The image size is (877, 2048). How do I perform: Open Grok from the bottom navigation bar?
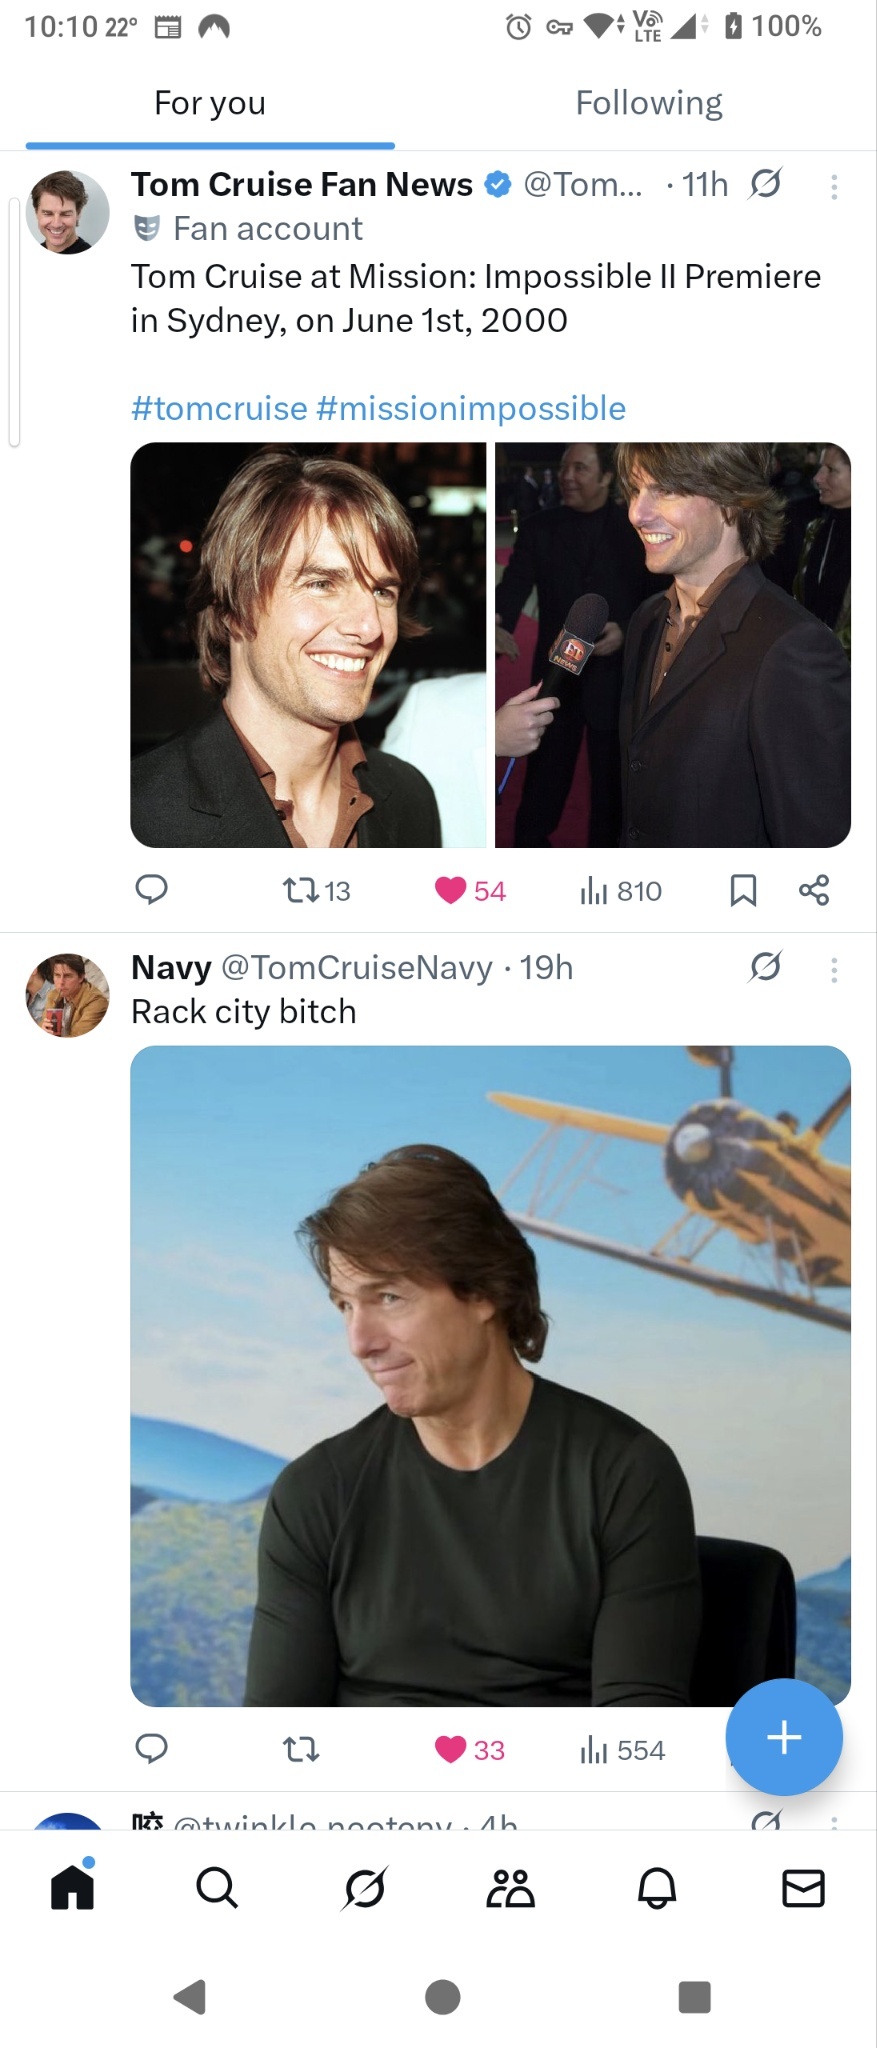[x=364, y=1888]
